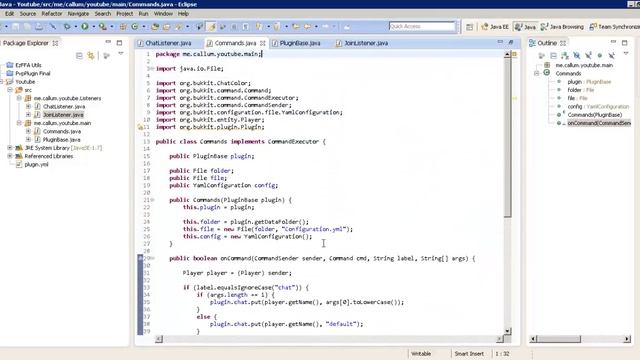The image size is (640, 360).
Task: Click the Save icon in the toolbar
Action: [16, 27]
